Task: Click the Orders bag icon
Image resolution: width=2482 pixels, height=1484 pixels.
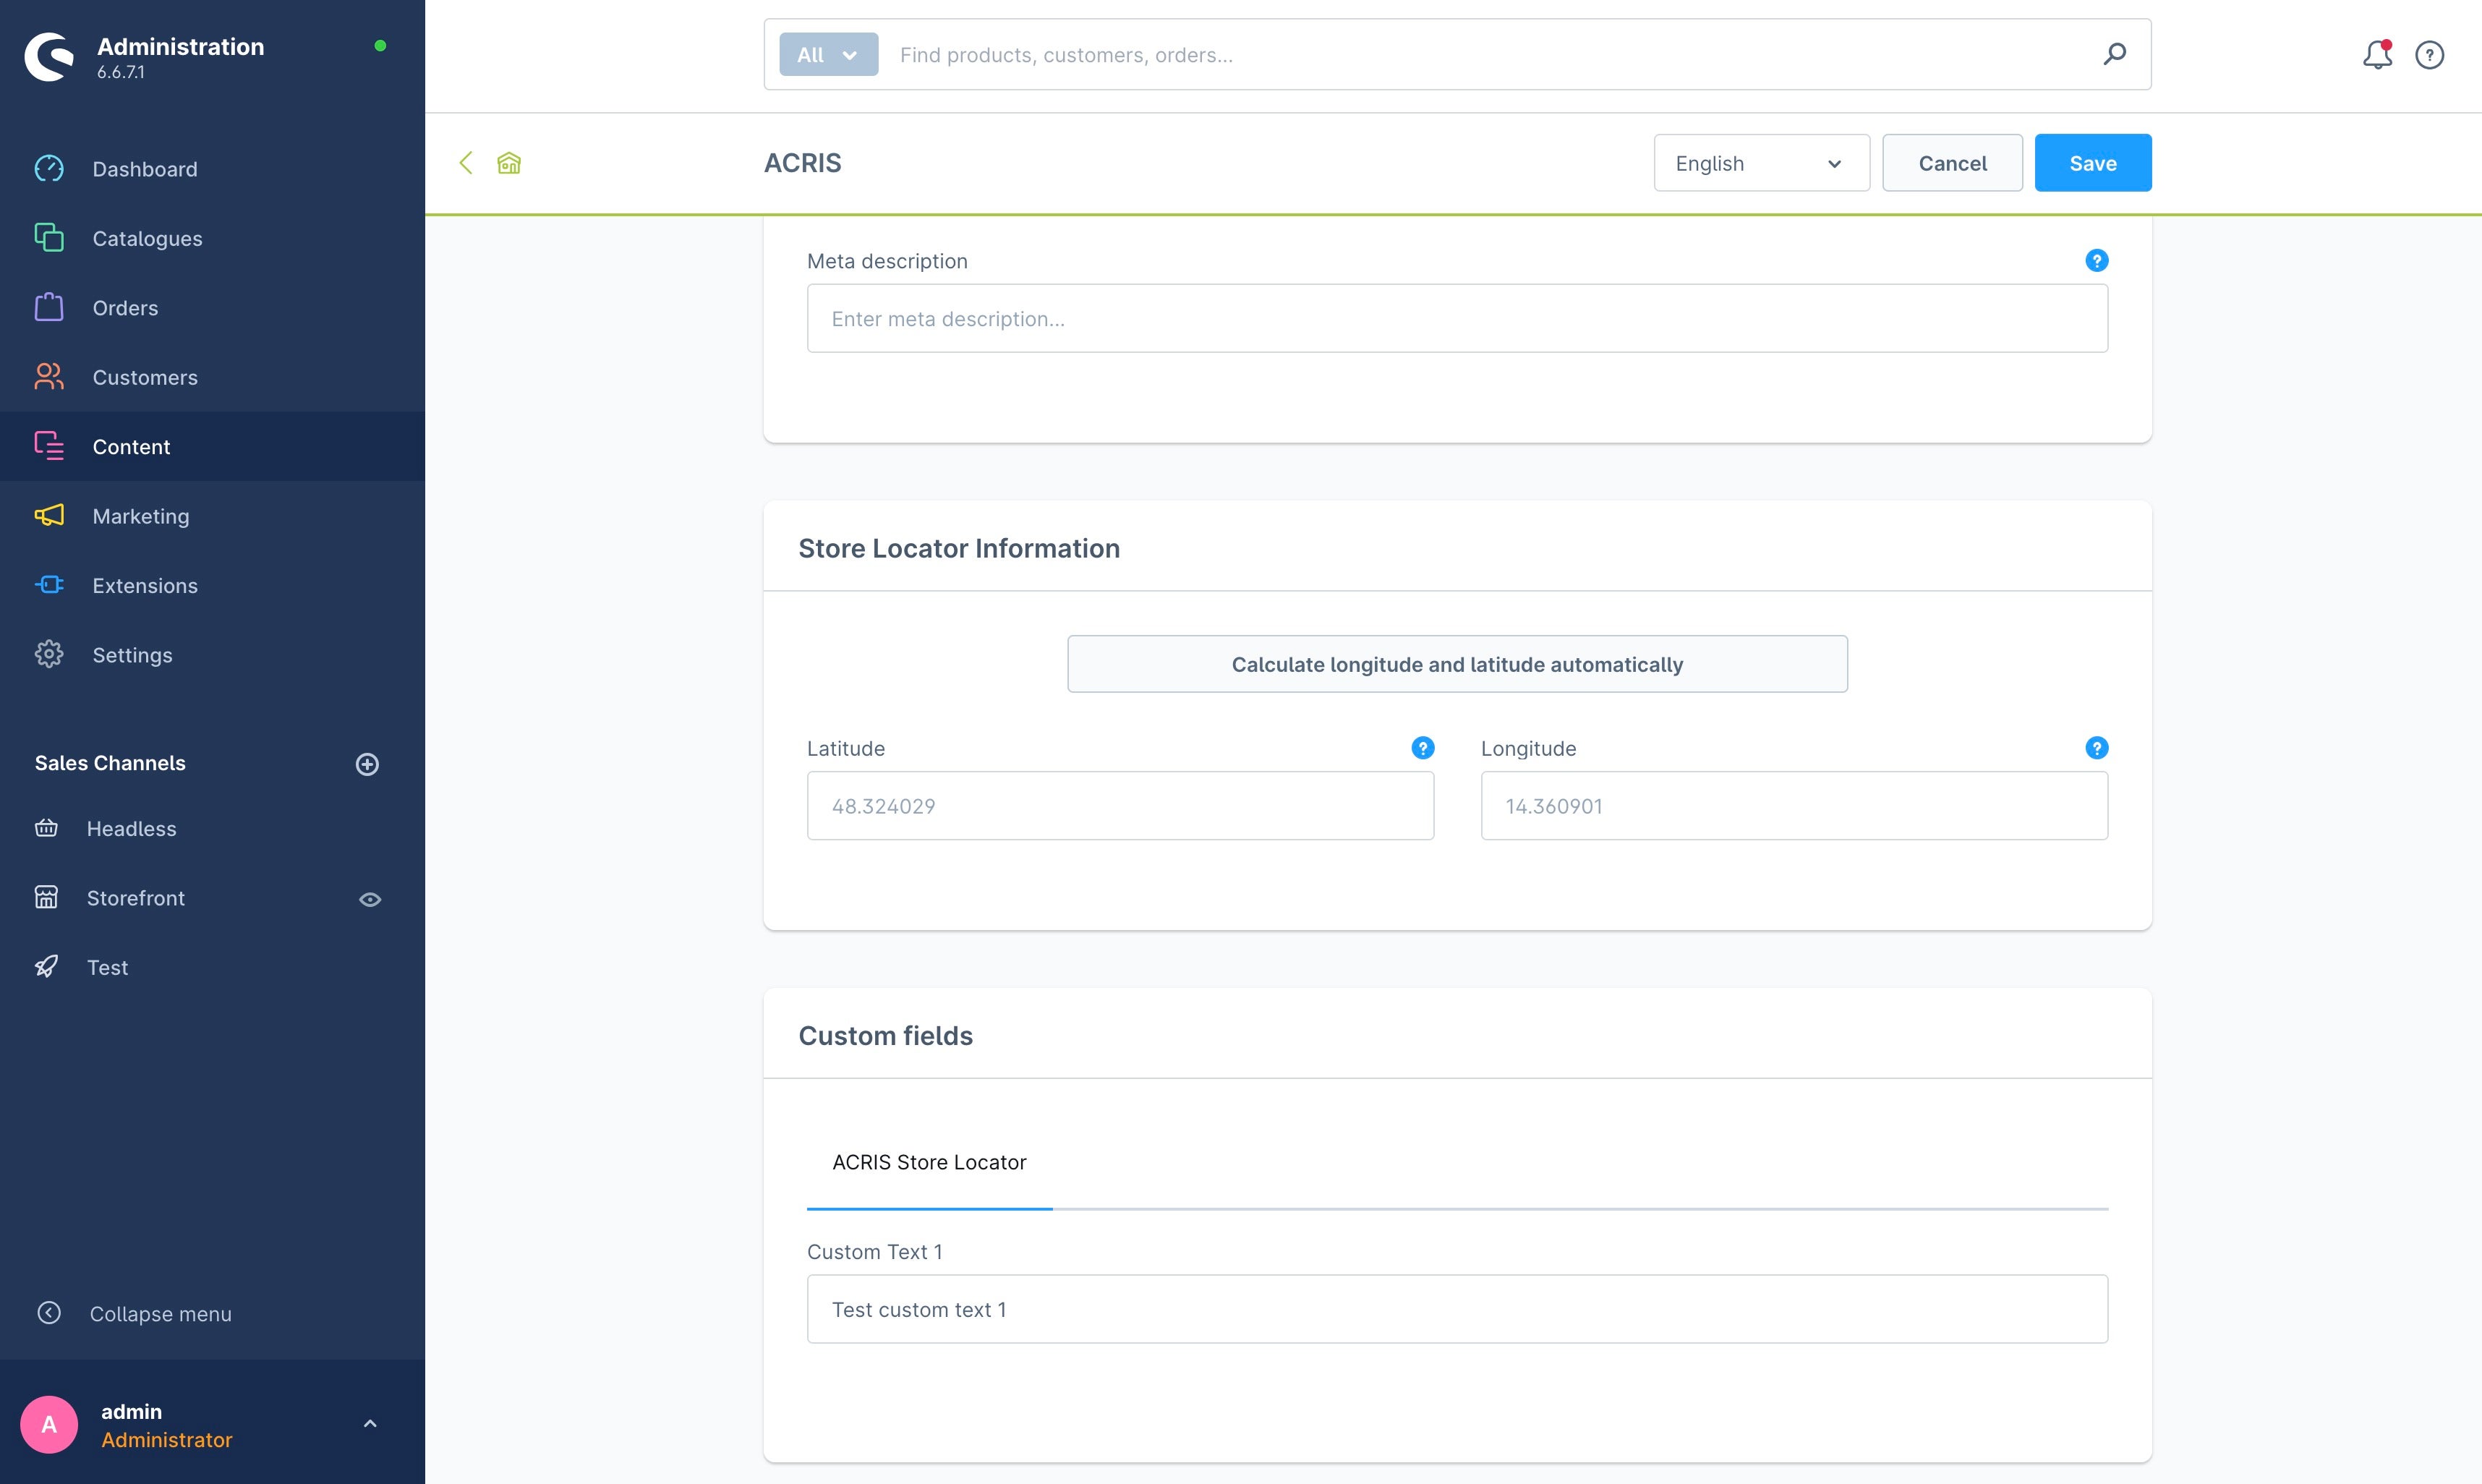Action: tap(49, 307)
